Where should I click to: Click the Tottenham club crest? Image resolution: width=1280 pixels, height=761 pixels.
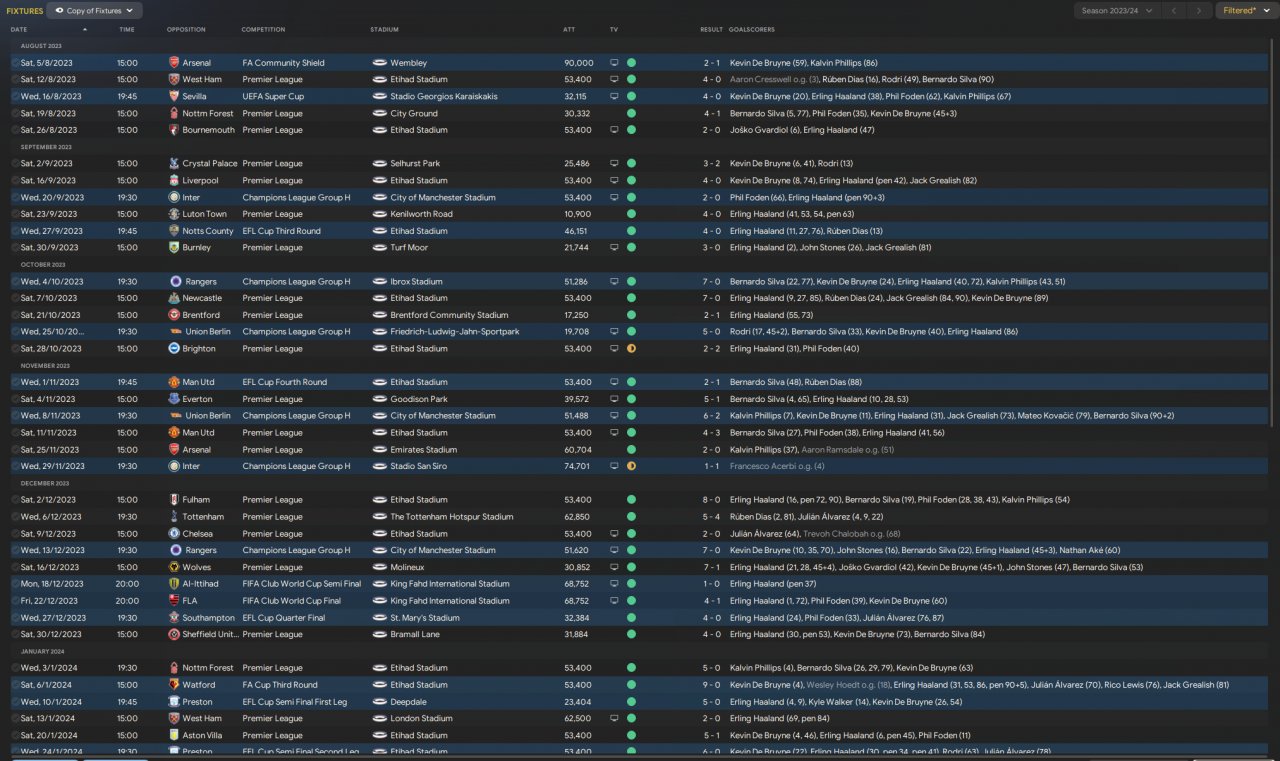(175, 517)
